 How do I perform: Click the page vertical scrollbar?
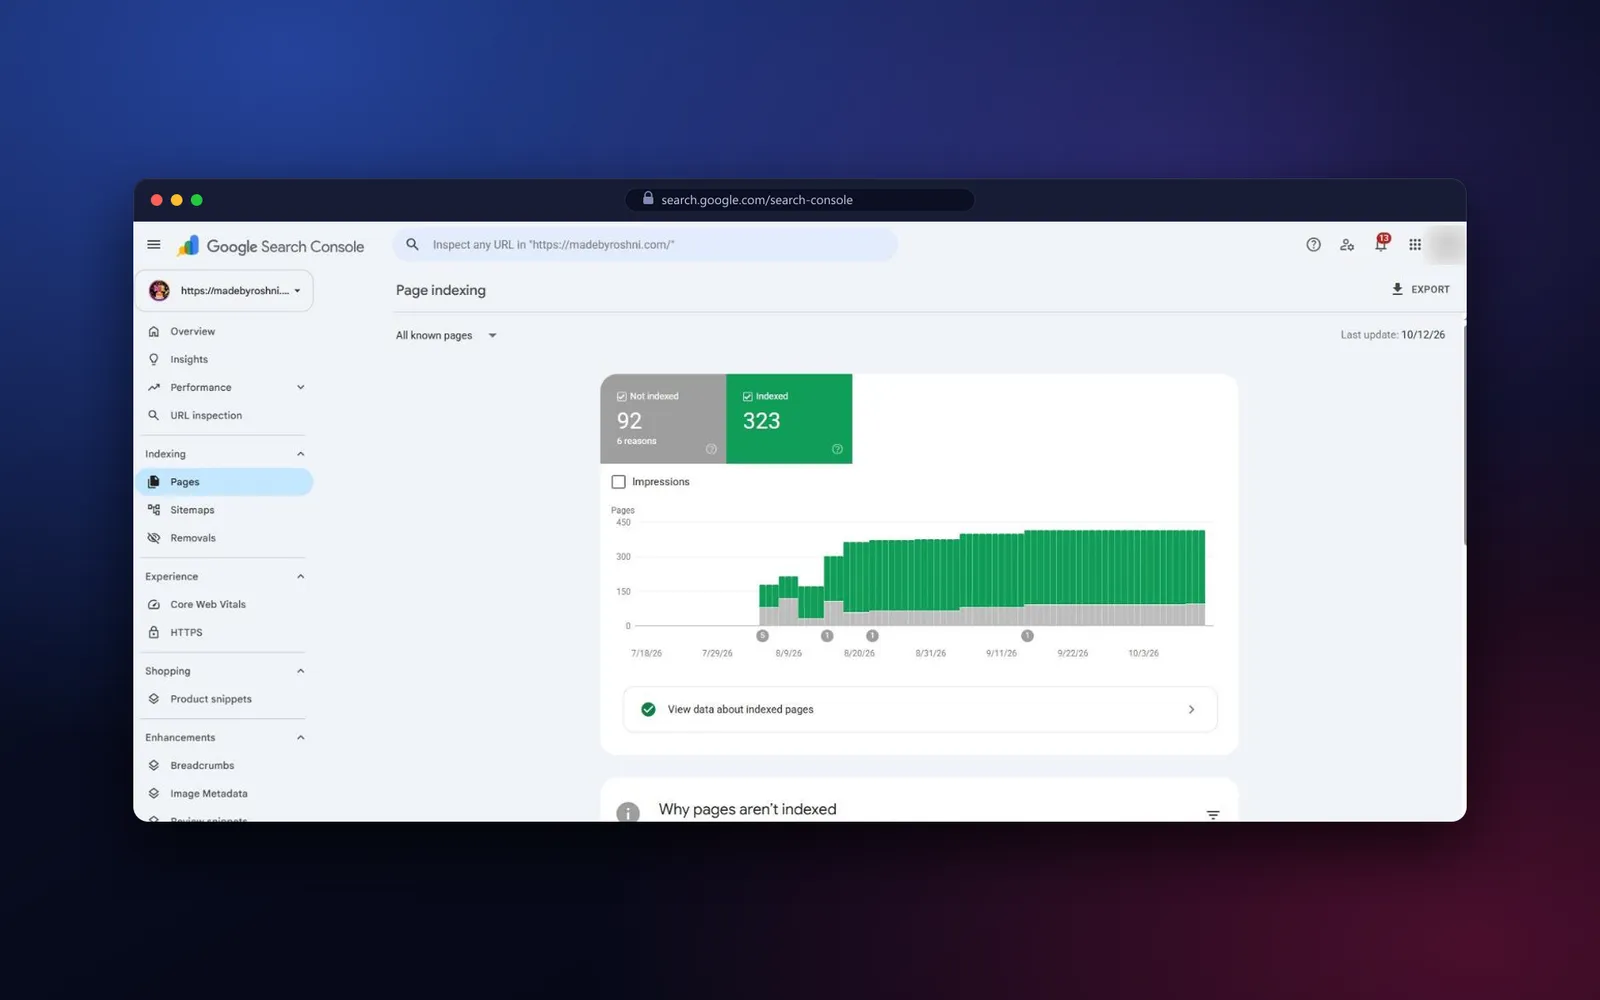pyautogui.click(x=1464, y=435)
